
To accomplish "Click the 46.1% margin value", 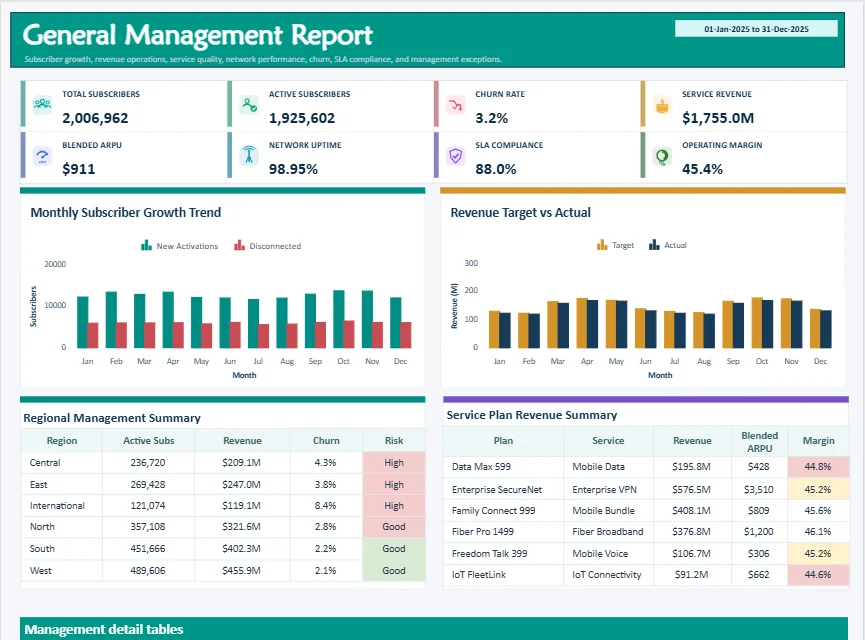I will click(818, 531).
